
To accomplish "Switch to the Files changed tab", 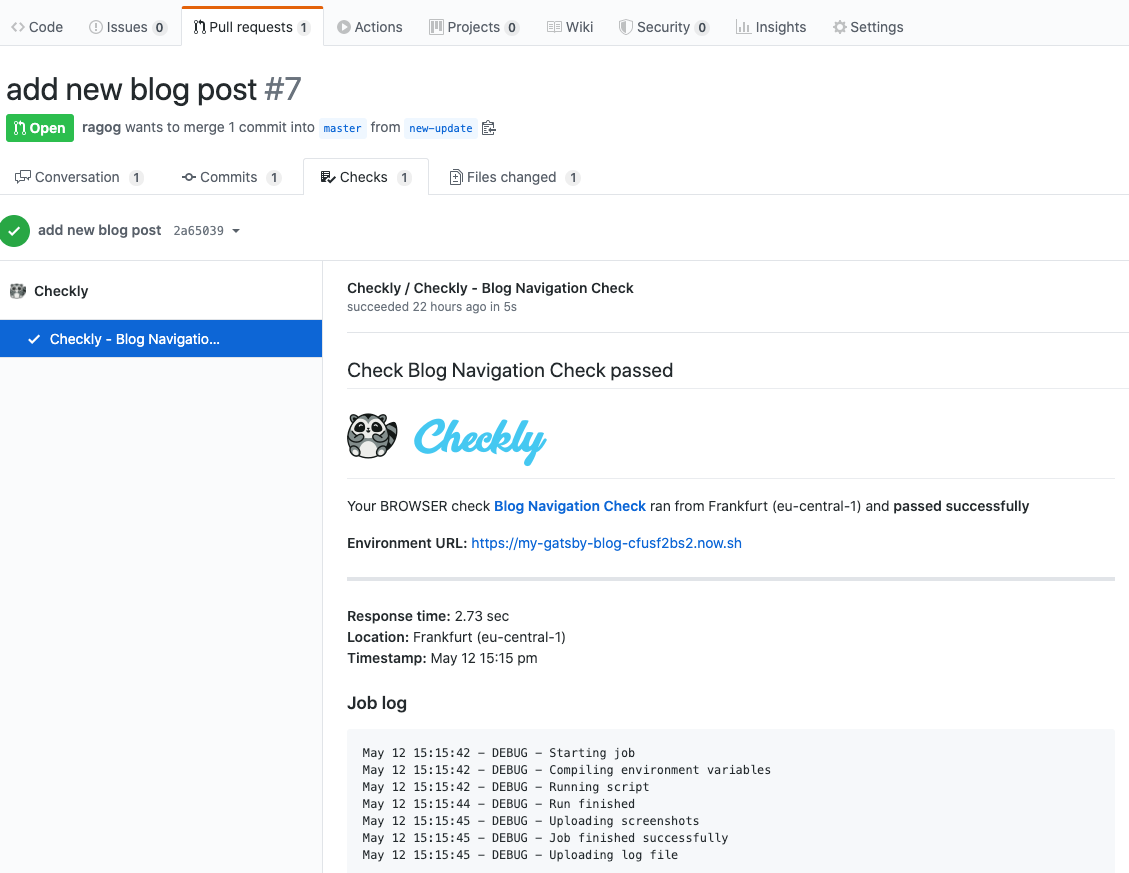I will (x=513, y=177).
